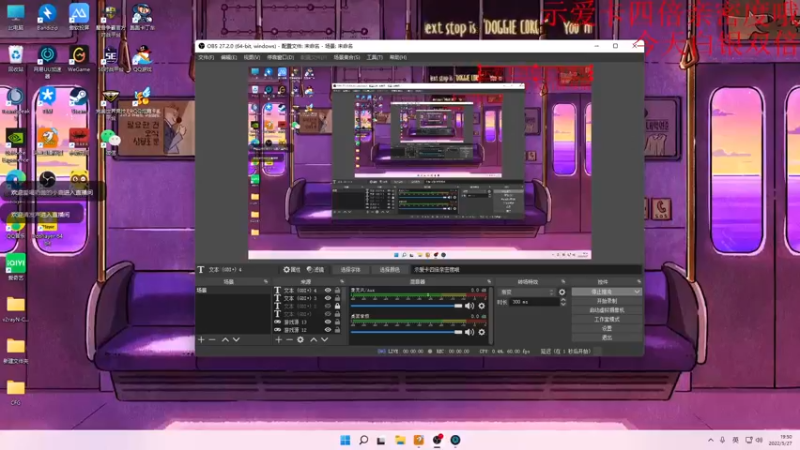This screenshot has width=800, height=450.
Task: Click the 桌面音频 volume slider
Action: pyautogui.click(x=407, y=332)
